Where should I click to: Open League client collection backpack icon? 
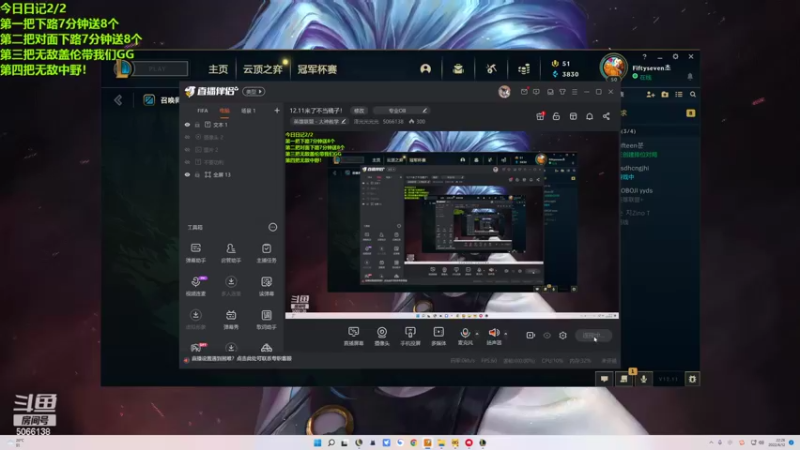tap(458, 69)
